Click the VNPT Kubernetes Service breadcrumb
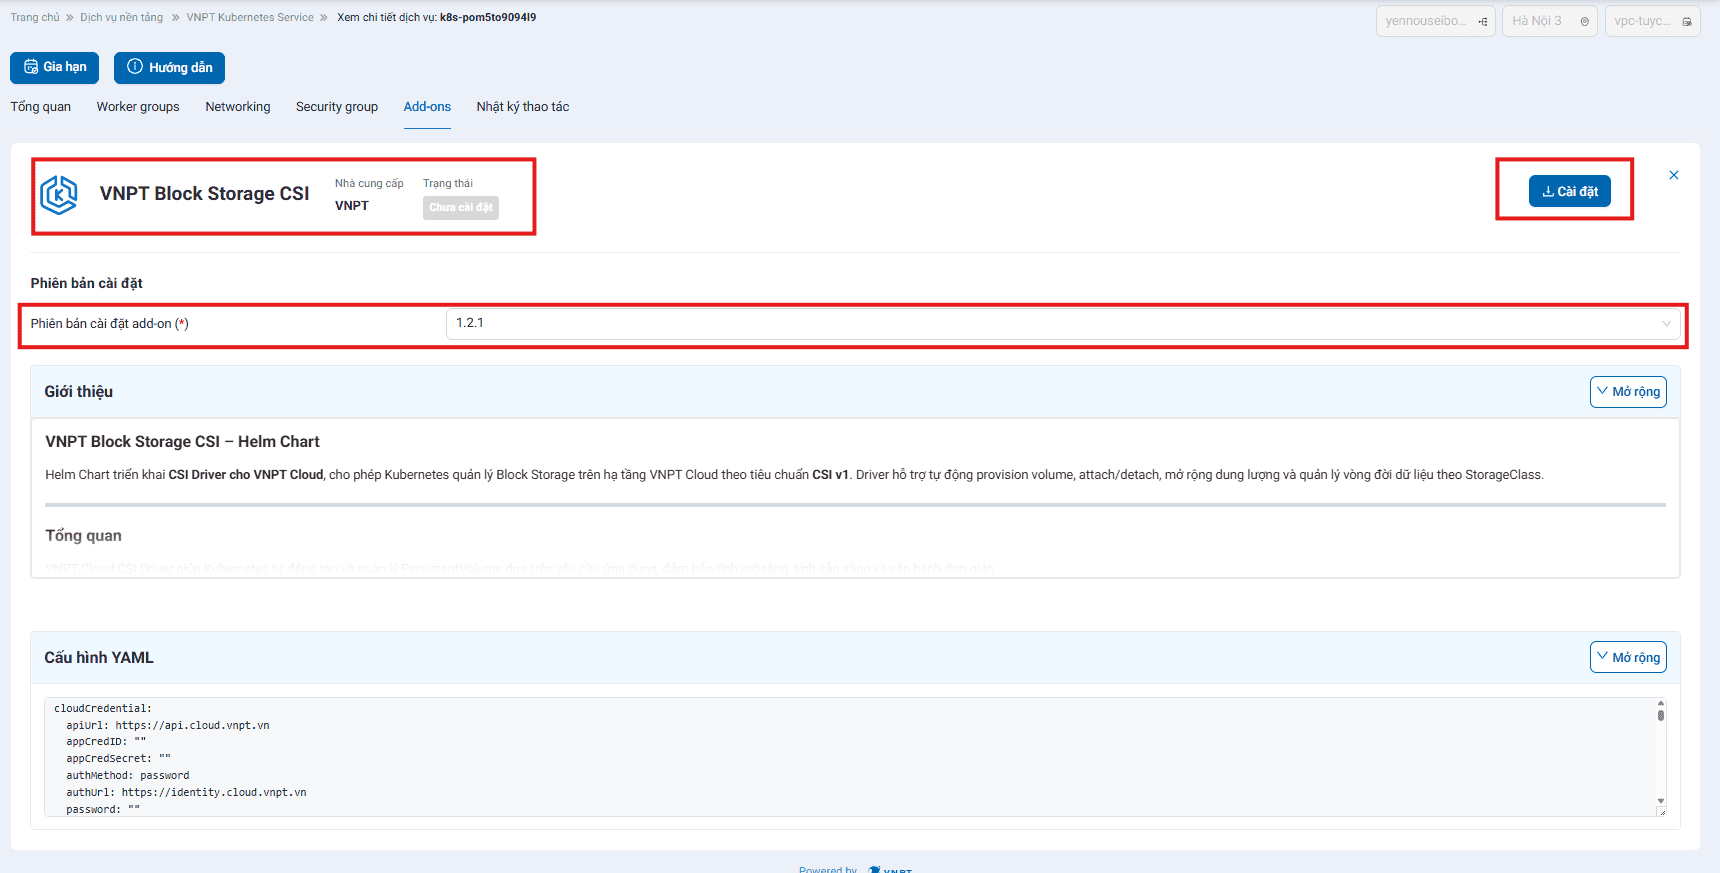The width and height of the screenshot is (1720, 873). click(x=250, y=18)
